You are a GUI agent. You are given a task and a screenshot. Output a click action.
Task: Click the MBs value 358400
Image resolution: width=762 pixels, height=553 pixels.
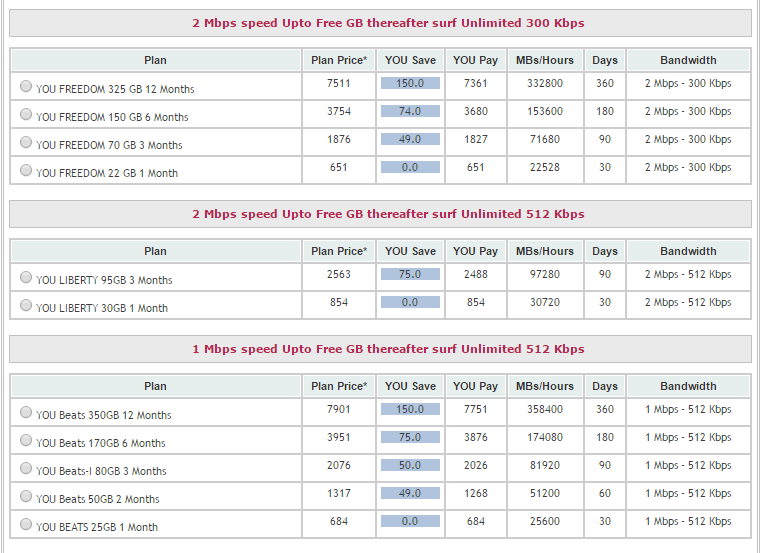click(x=545, y=409)
